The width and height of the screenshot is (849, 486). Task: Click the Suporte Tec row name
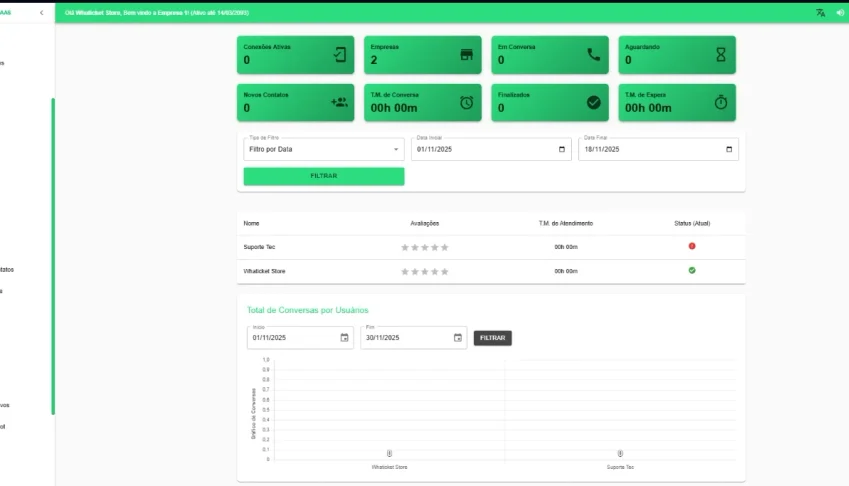259,247
